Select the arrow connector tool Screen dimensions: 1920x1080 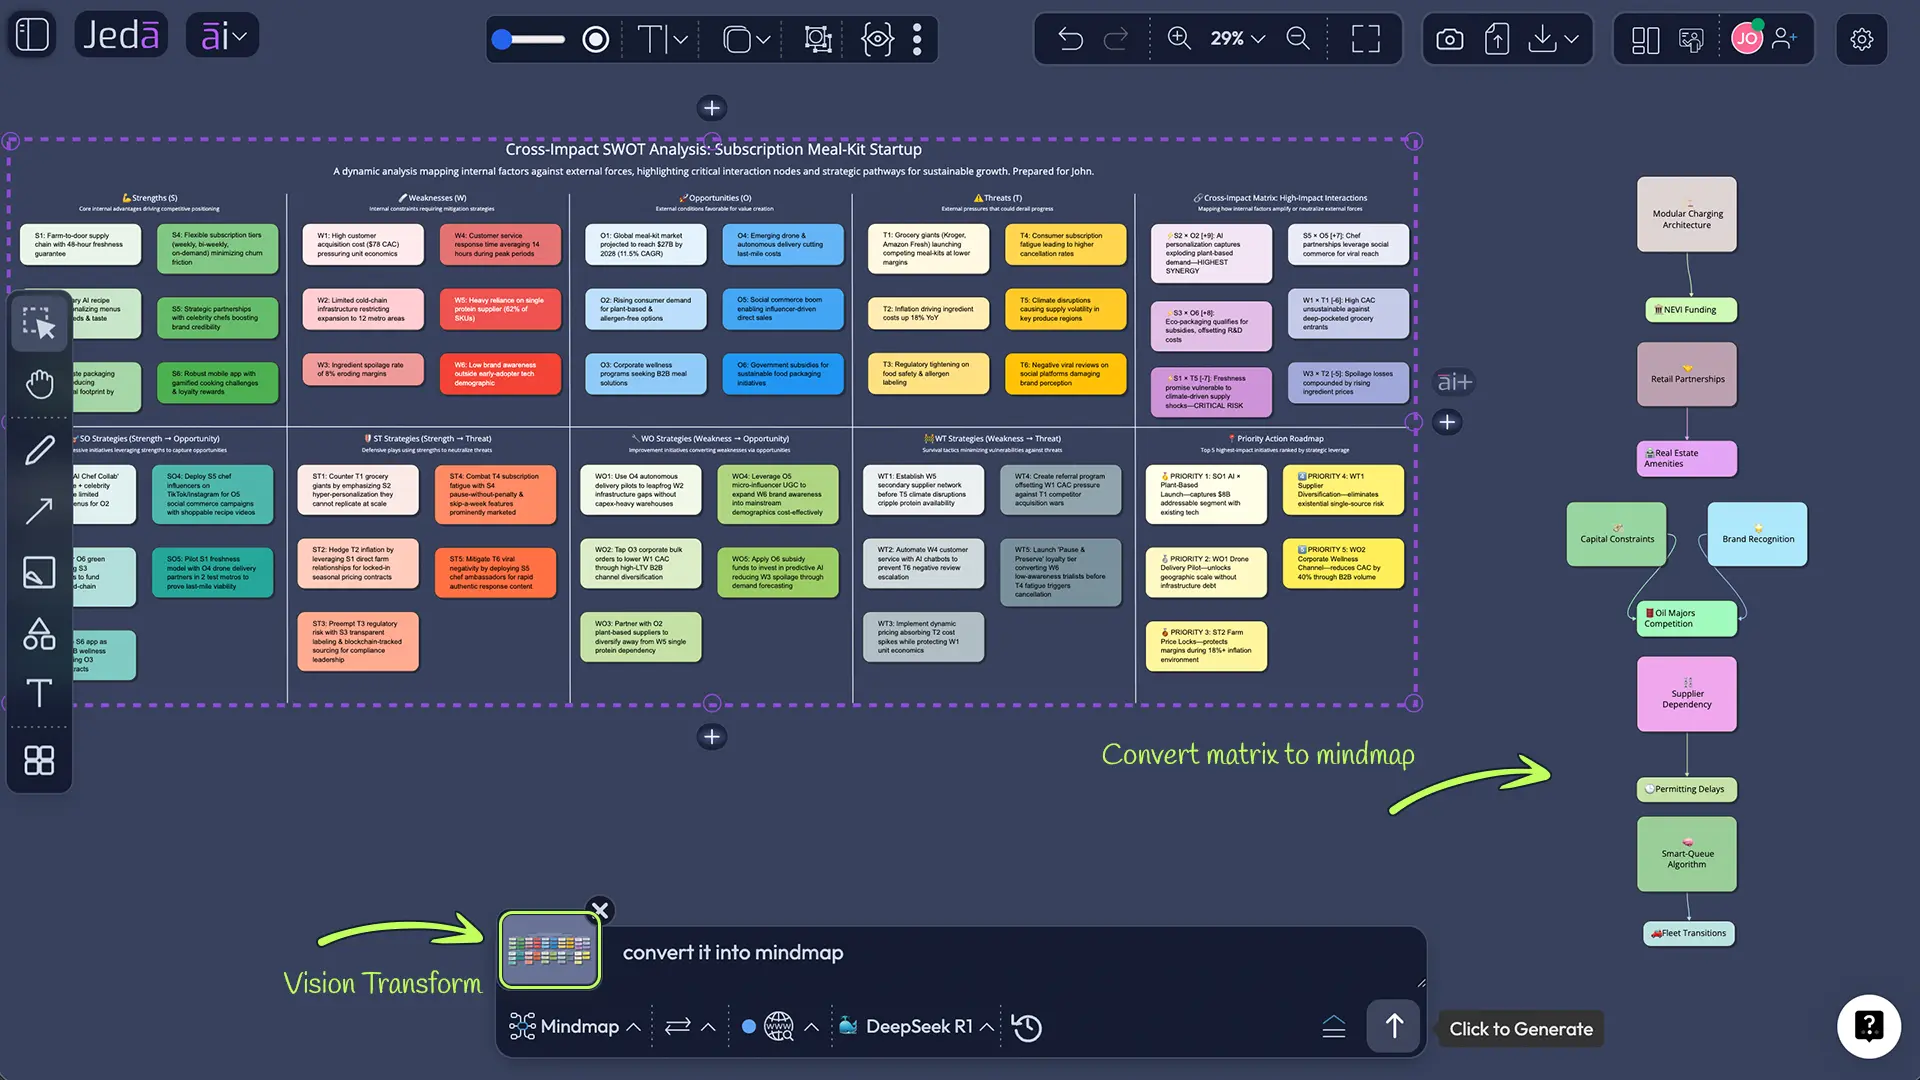point(39,511)
